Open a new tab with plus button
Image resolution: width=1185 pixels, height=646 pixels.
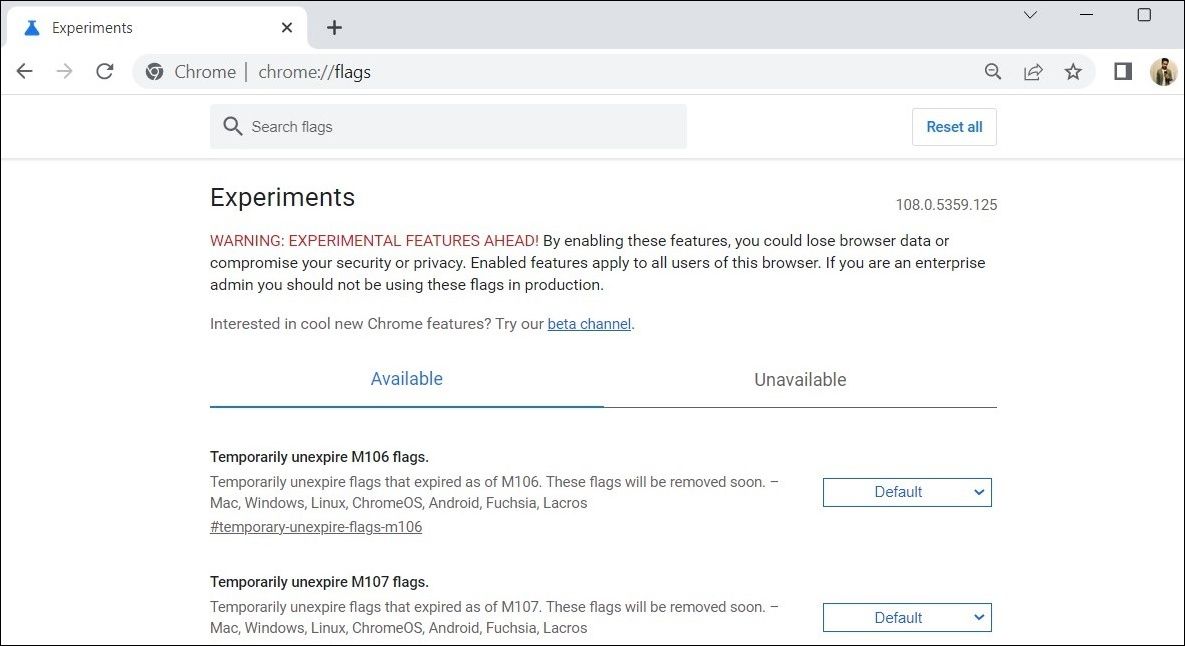tap(334, 28)
